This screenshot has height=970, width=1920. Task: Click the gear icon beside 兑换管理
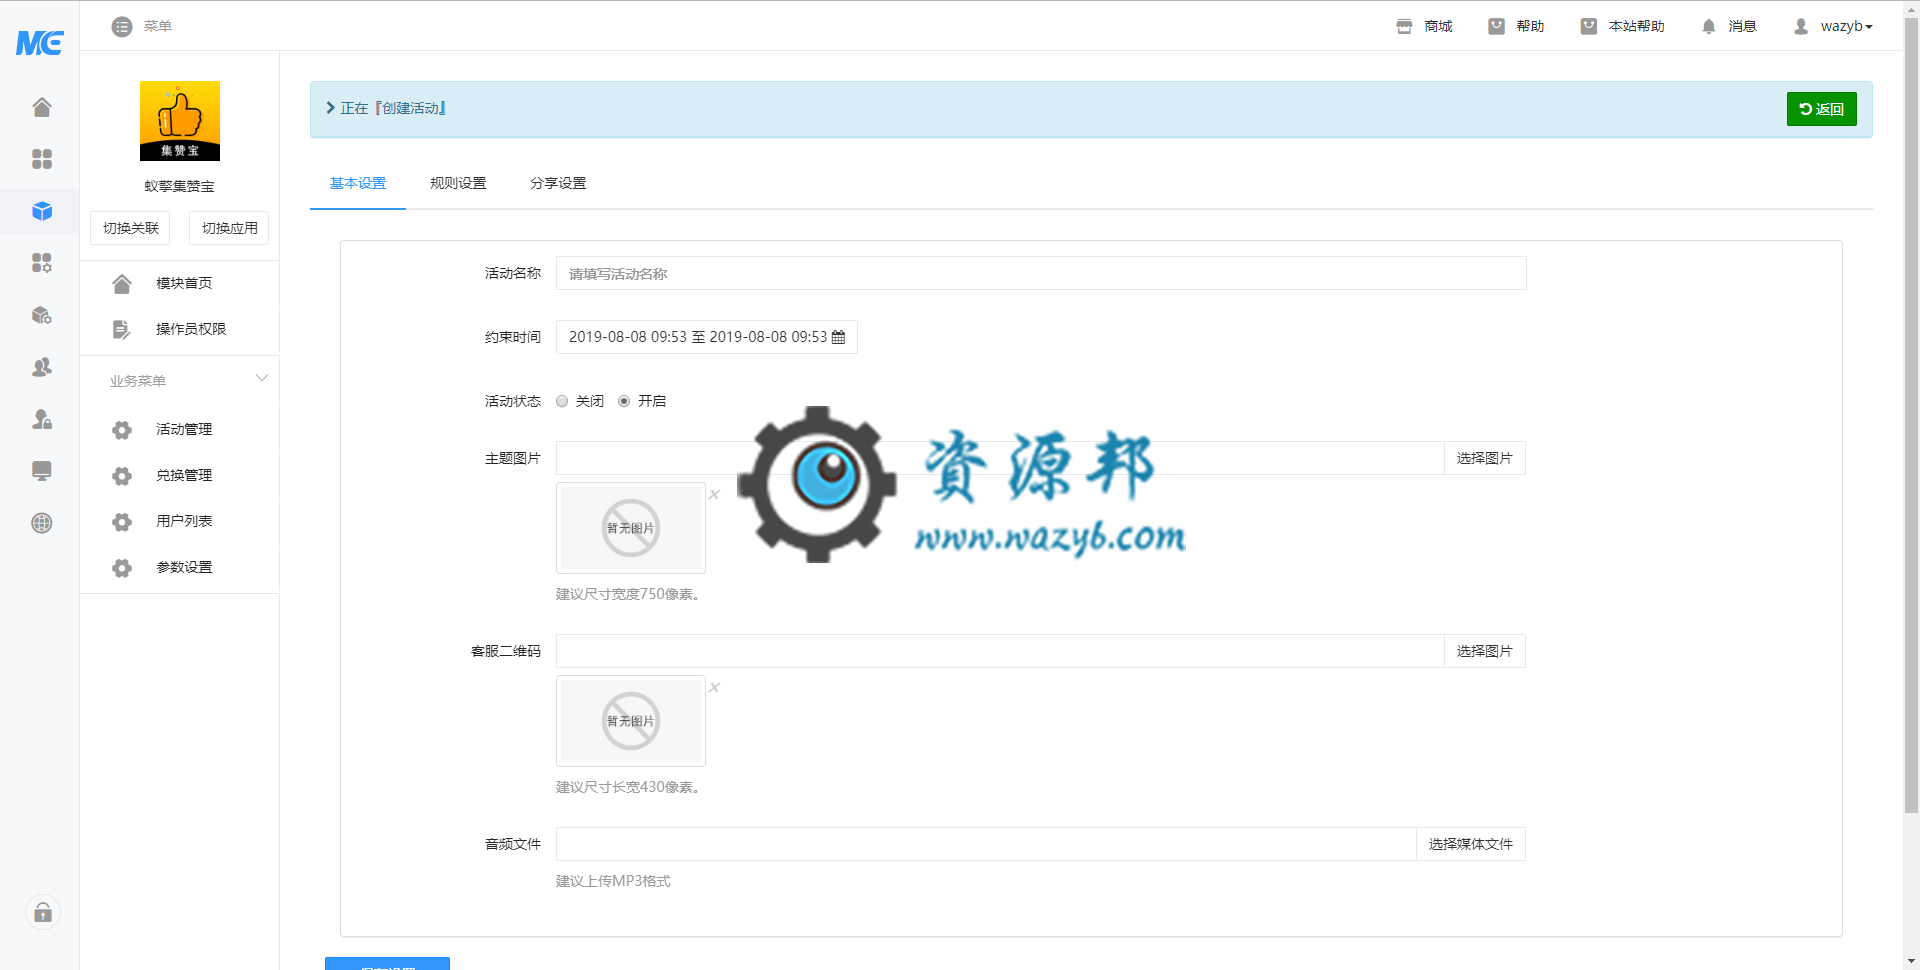coord(122,476)
